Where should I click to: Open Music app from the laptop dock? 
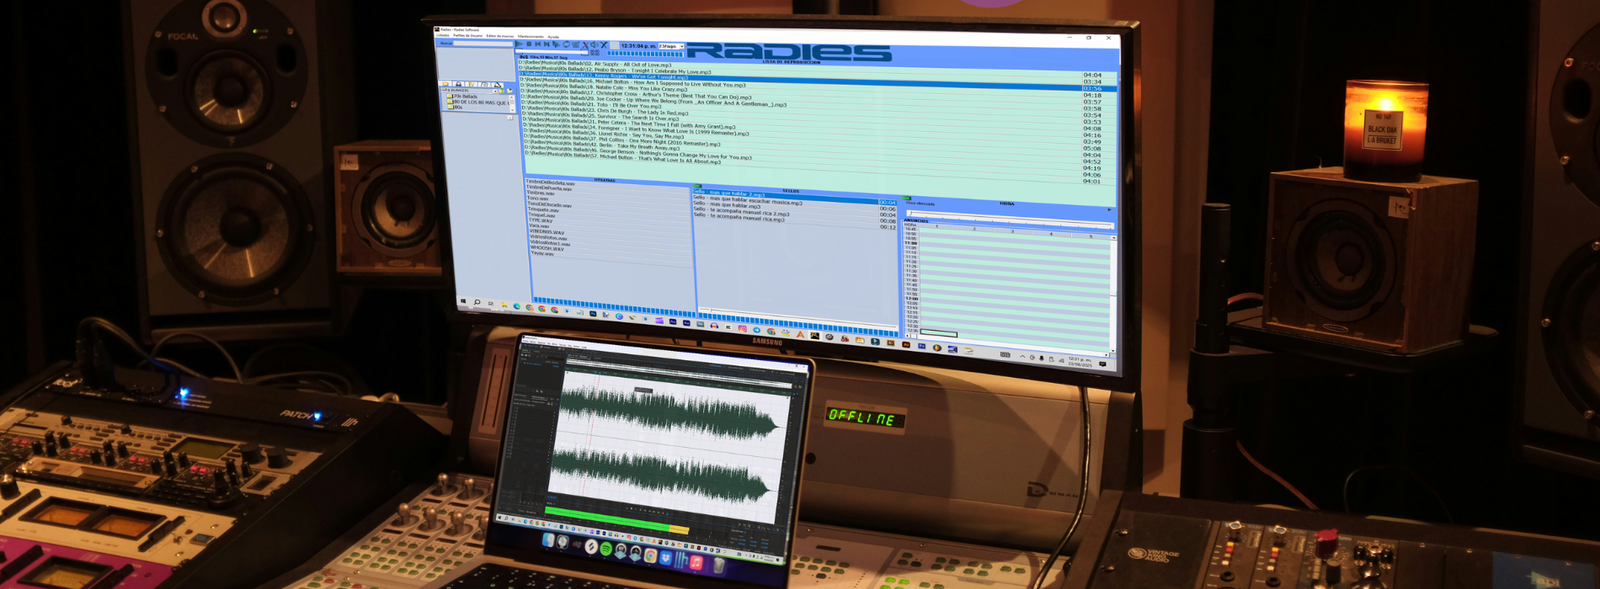696,562
